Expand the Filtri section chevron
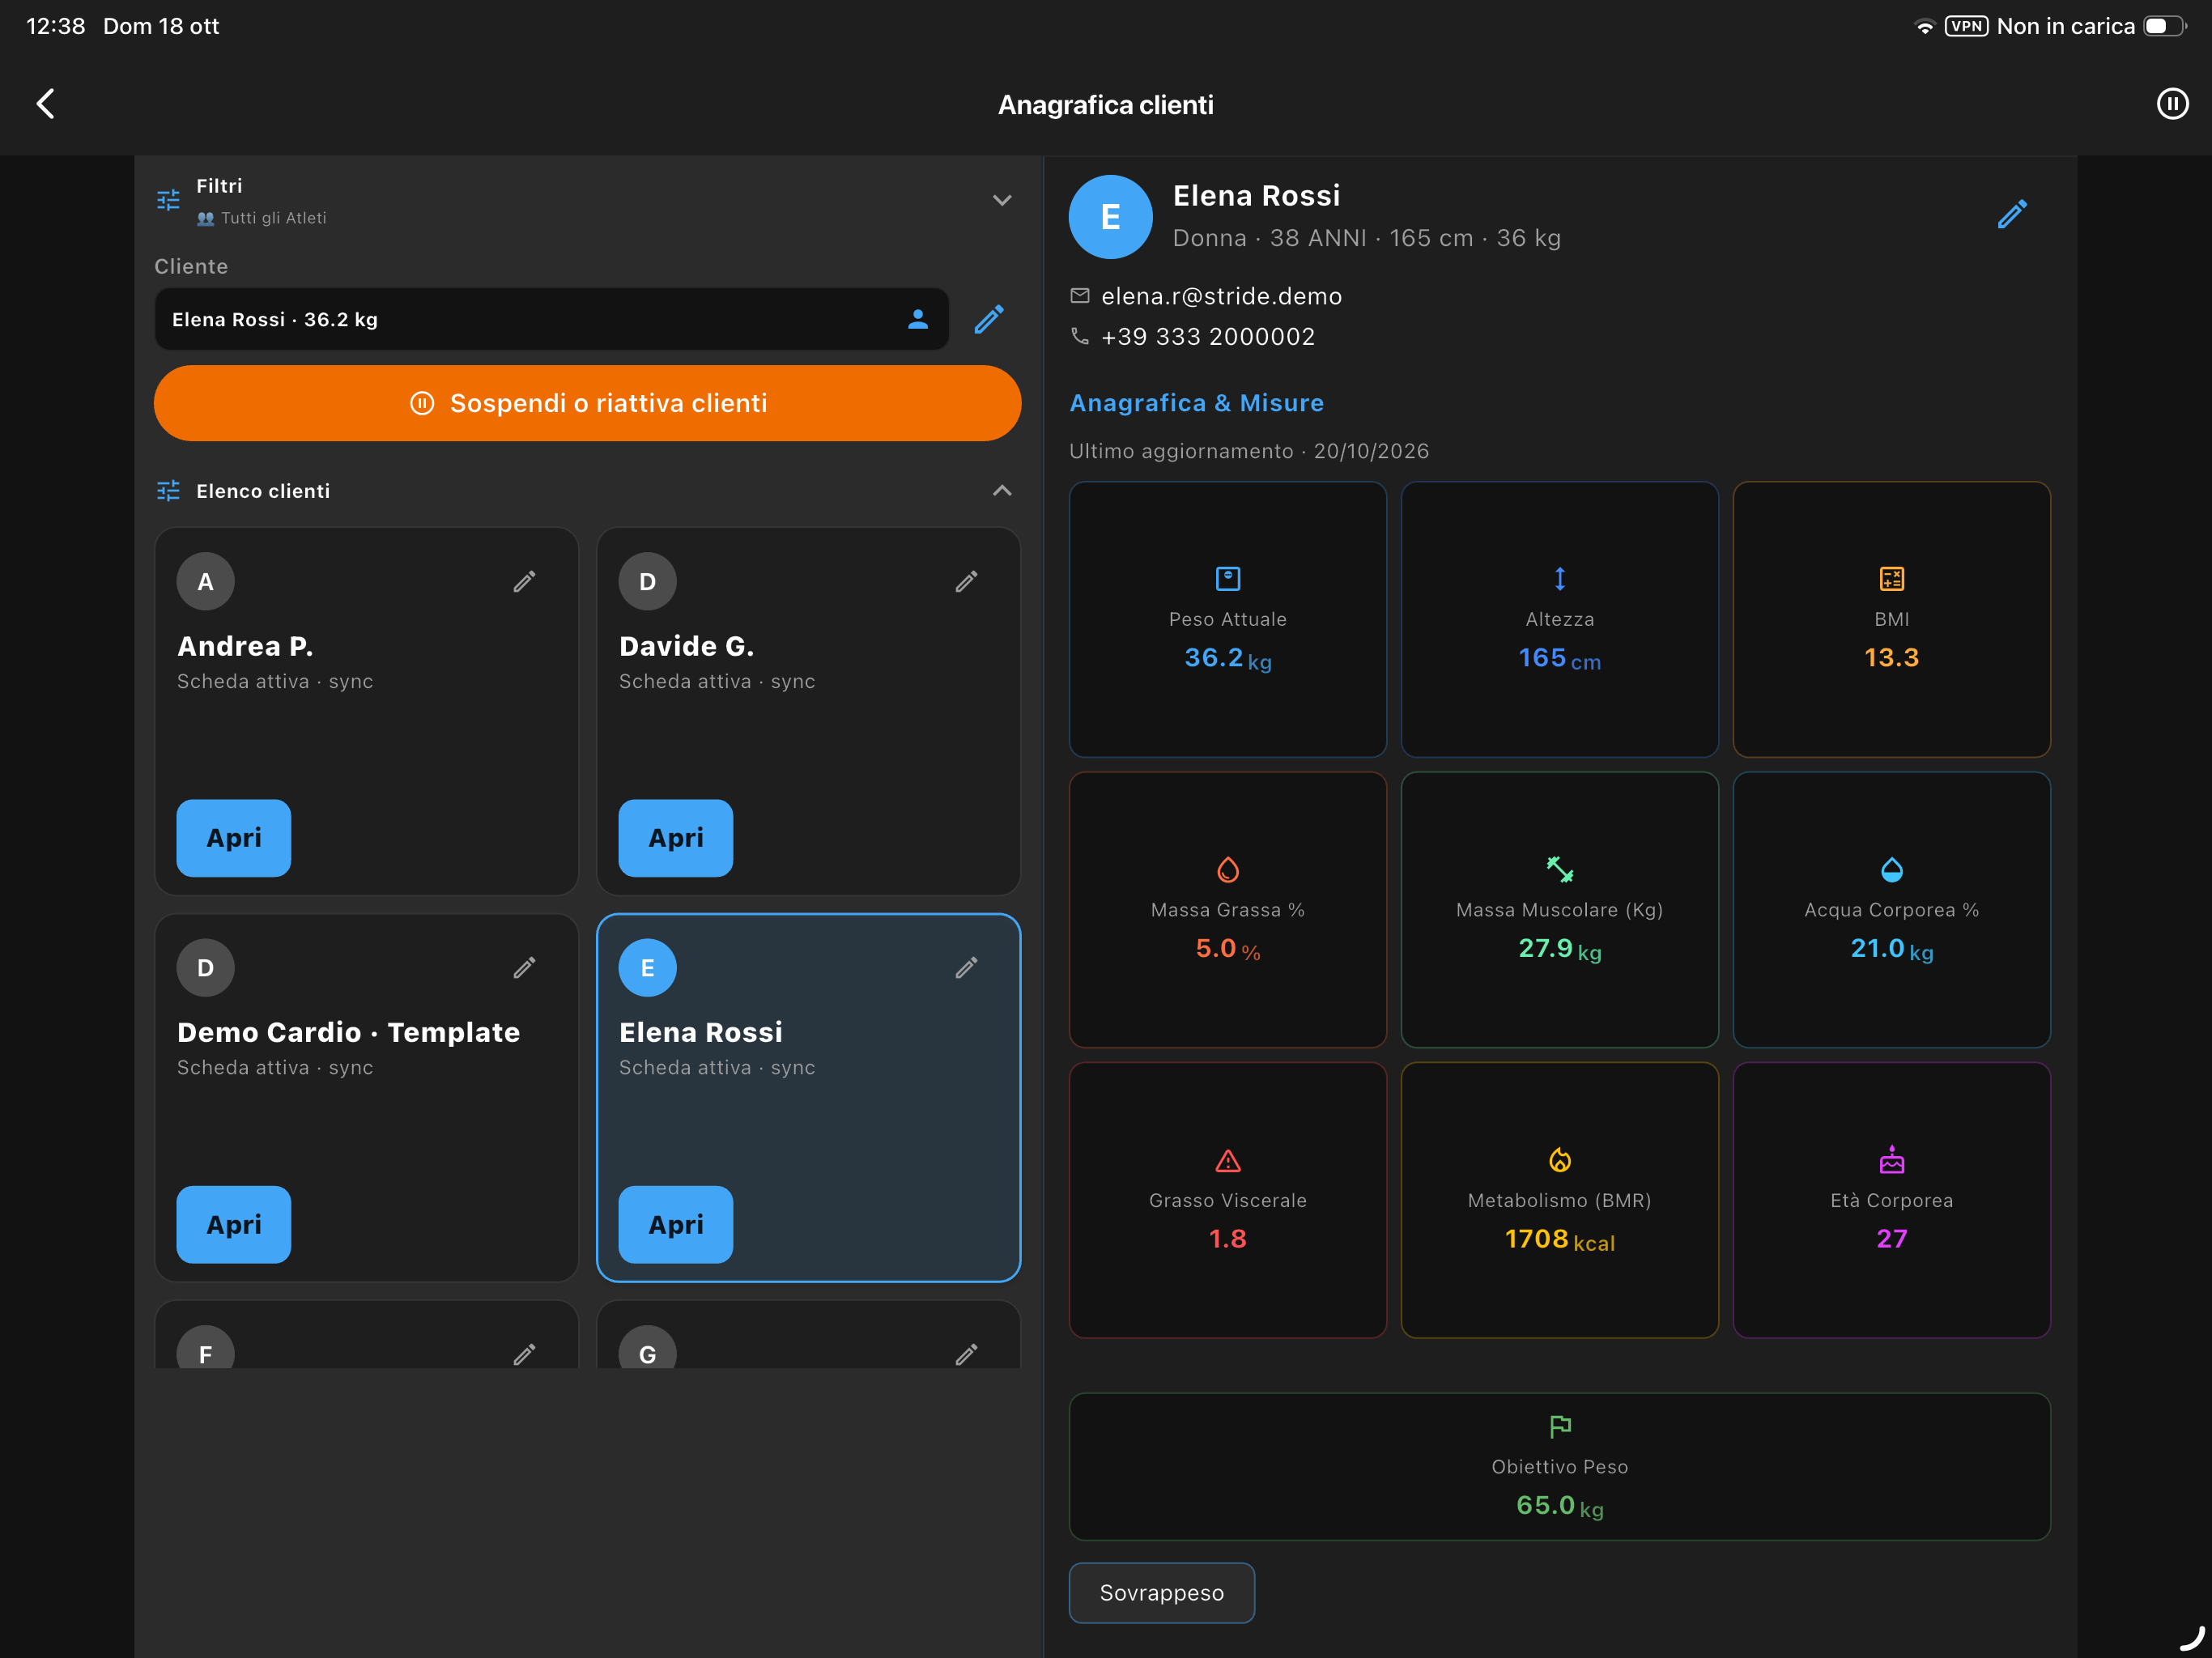The image size is (2212, 1658). (x=1002, y=200)
